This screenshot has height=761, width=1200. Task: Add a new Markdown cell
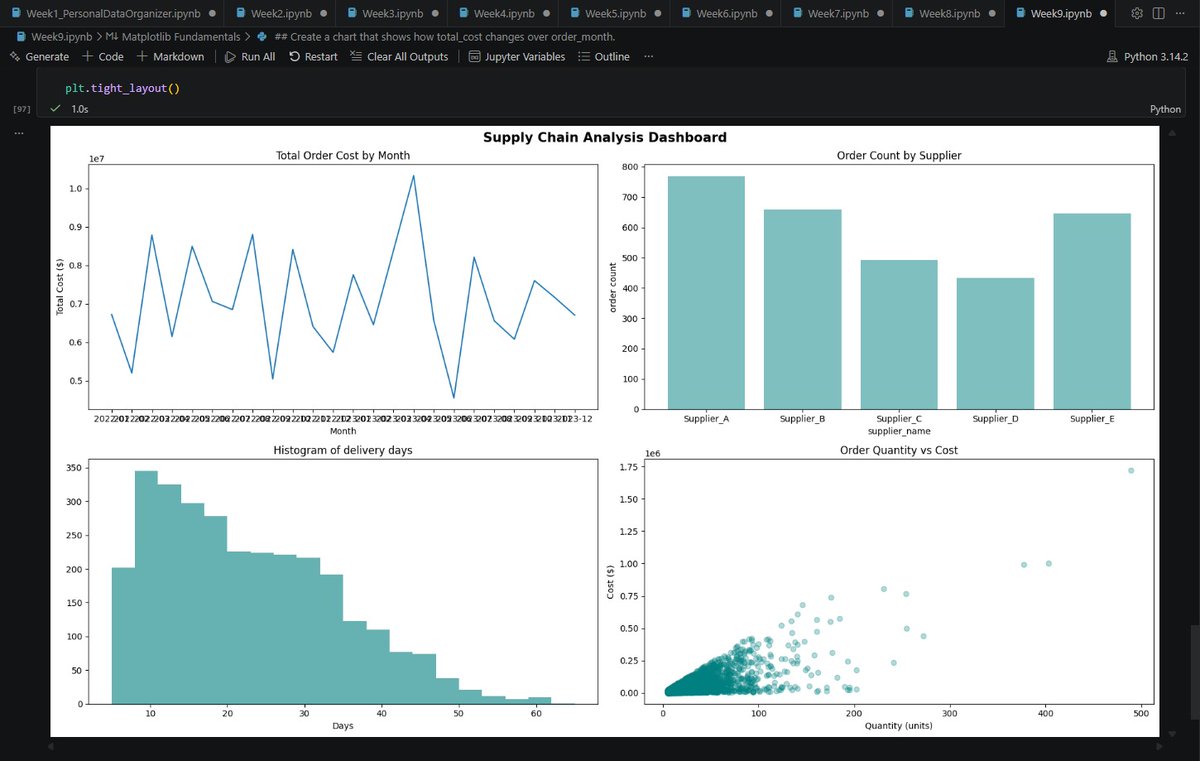170,57
